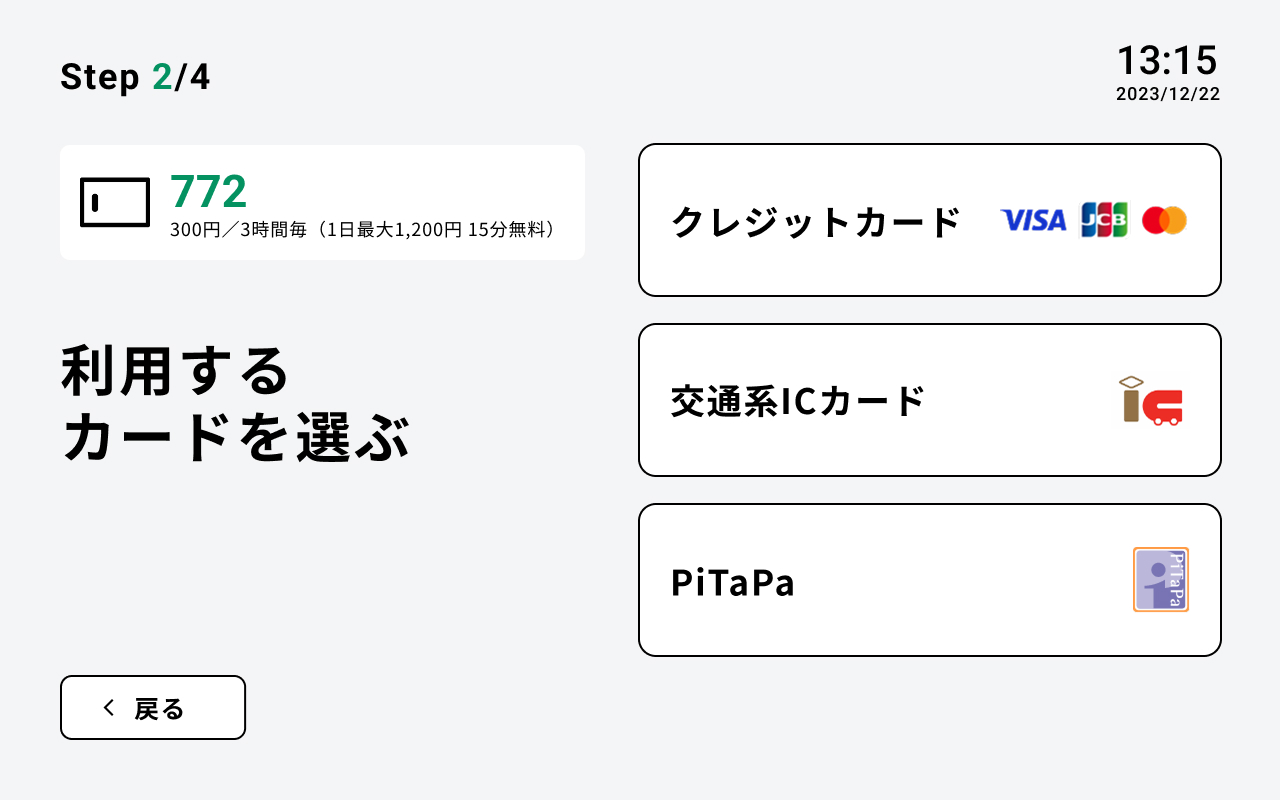Click the back chevron arrow icon
Viewport: 1280px width, 800px height.
tap(109, 708)
